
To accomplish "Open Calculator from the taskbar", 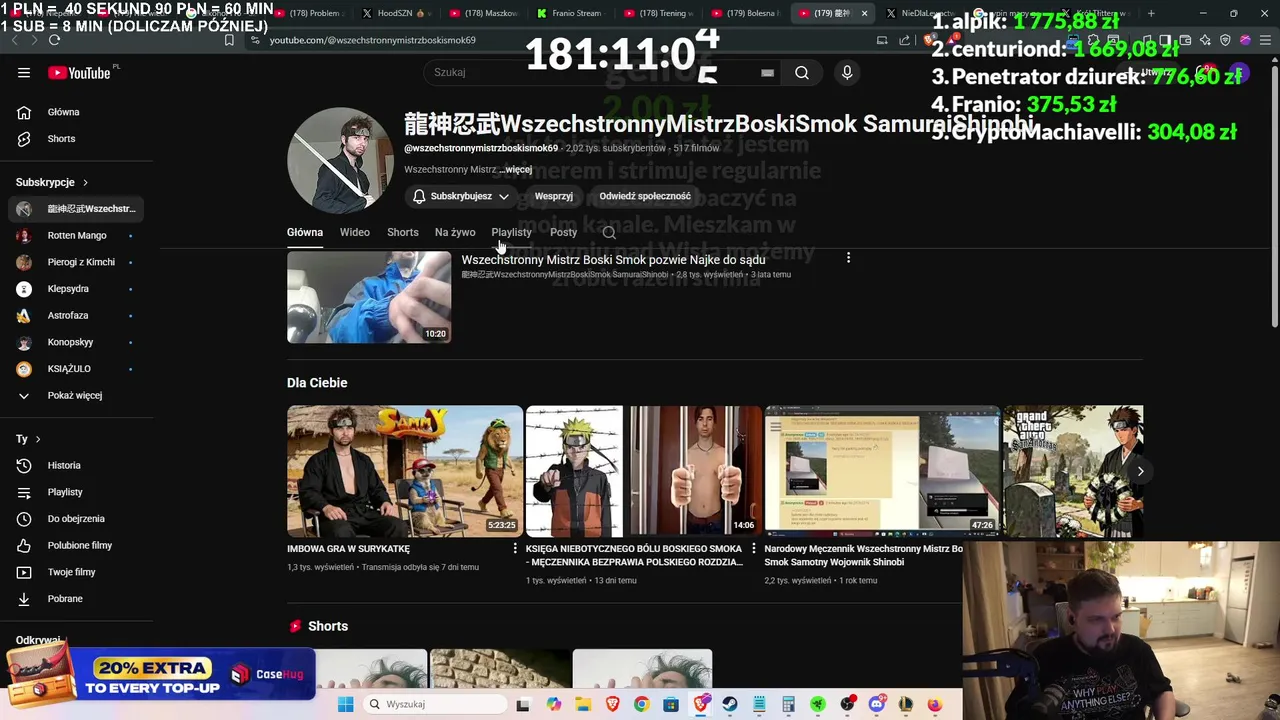I will 789,704.
